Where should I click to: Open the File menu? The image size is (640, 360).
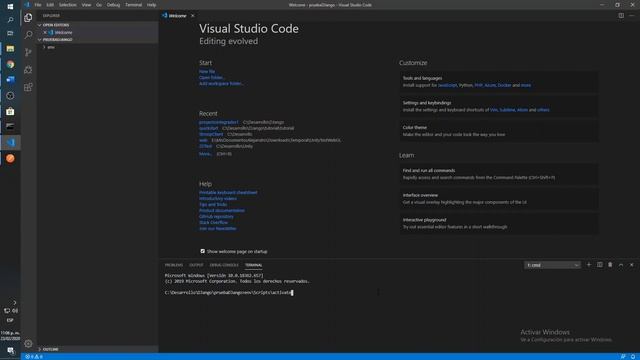tap(38, 5)
